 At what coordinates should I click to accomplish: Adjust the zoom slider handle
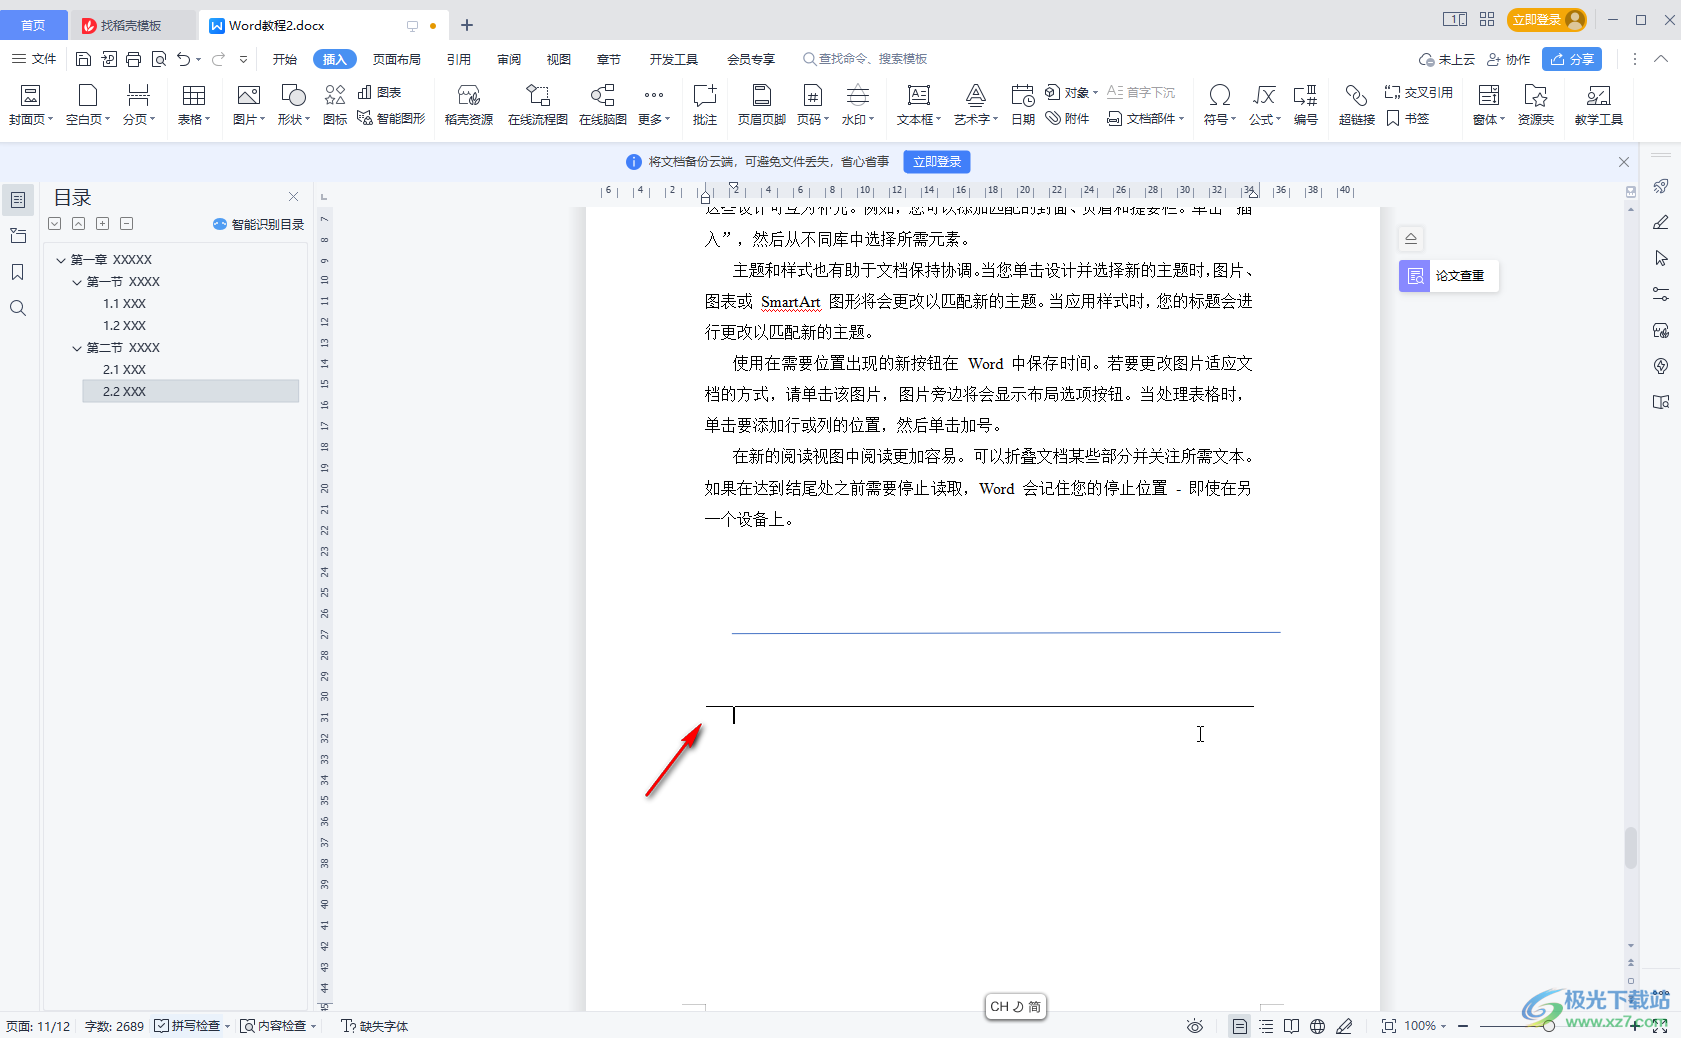[x=1548, y=1026]
